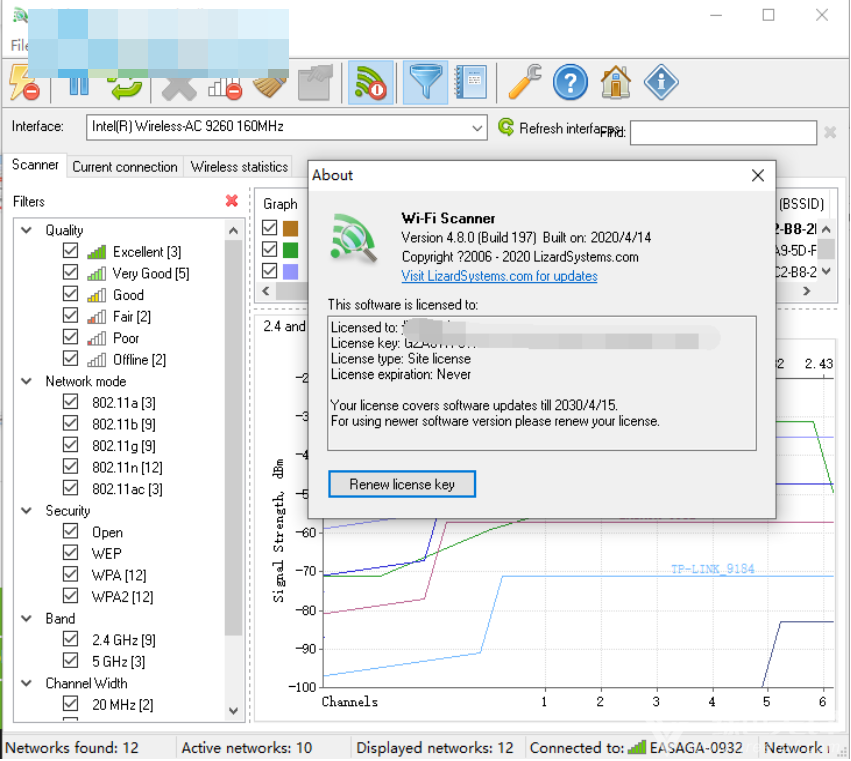Click inside the Find input field
851x761 pixels.
(723, 132)
